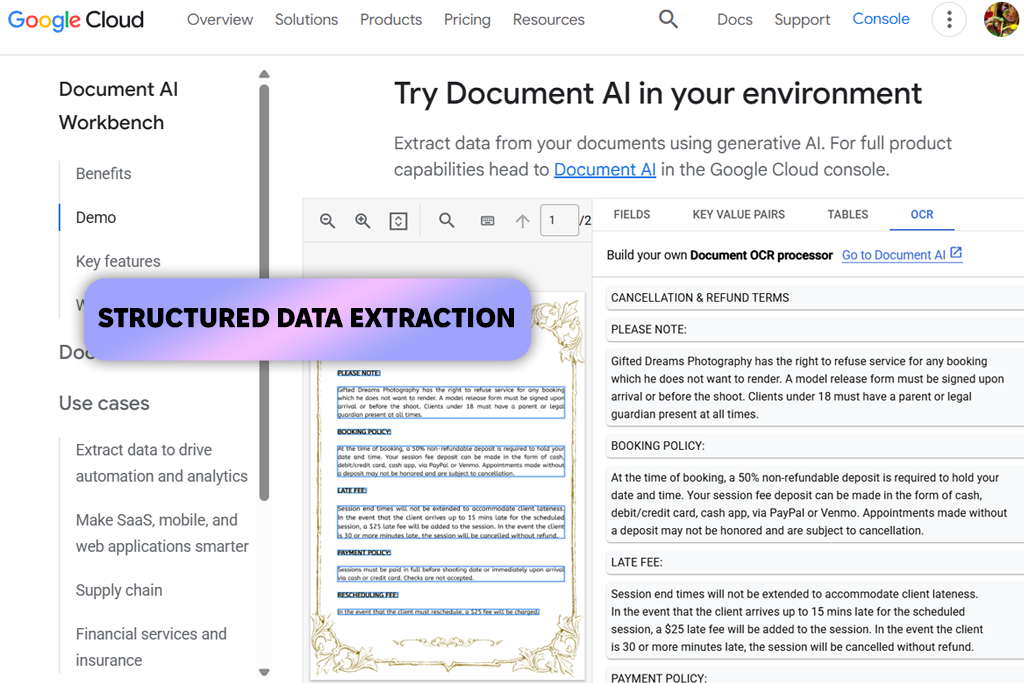Open the user profile avatar
Image resolution: width=1024 pixels, height=683 pixels.
click(1002, 20)
